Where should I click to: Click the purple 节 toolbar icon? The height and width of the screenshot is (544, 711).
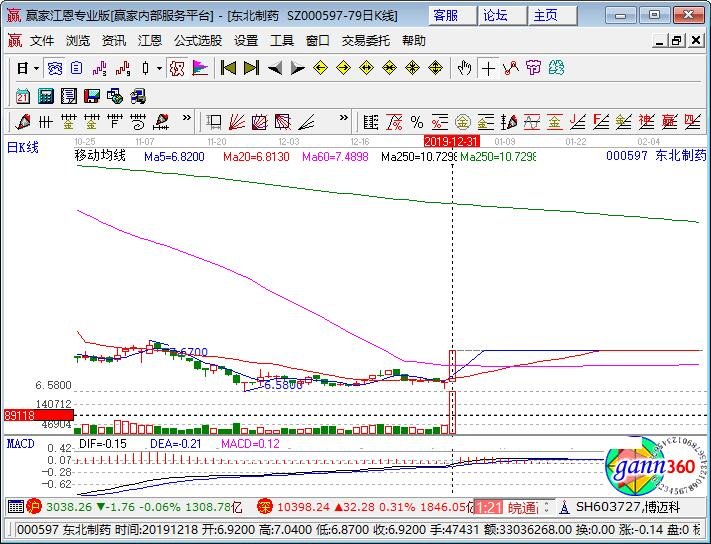534,68
